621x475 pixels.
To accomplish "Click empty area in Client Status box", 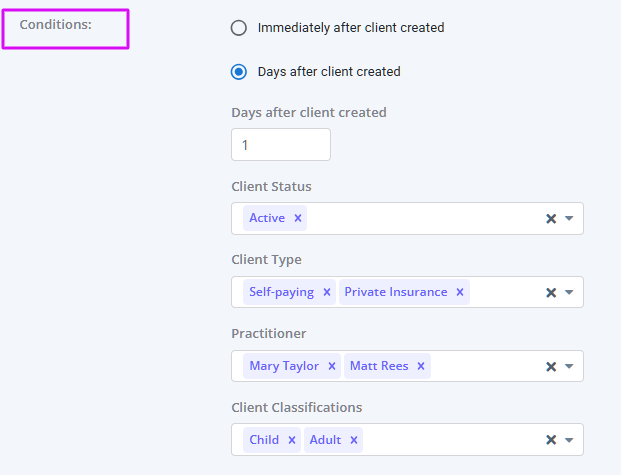I will pos(420,219).
